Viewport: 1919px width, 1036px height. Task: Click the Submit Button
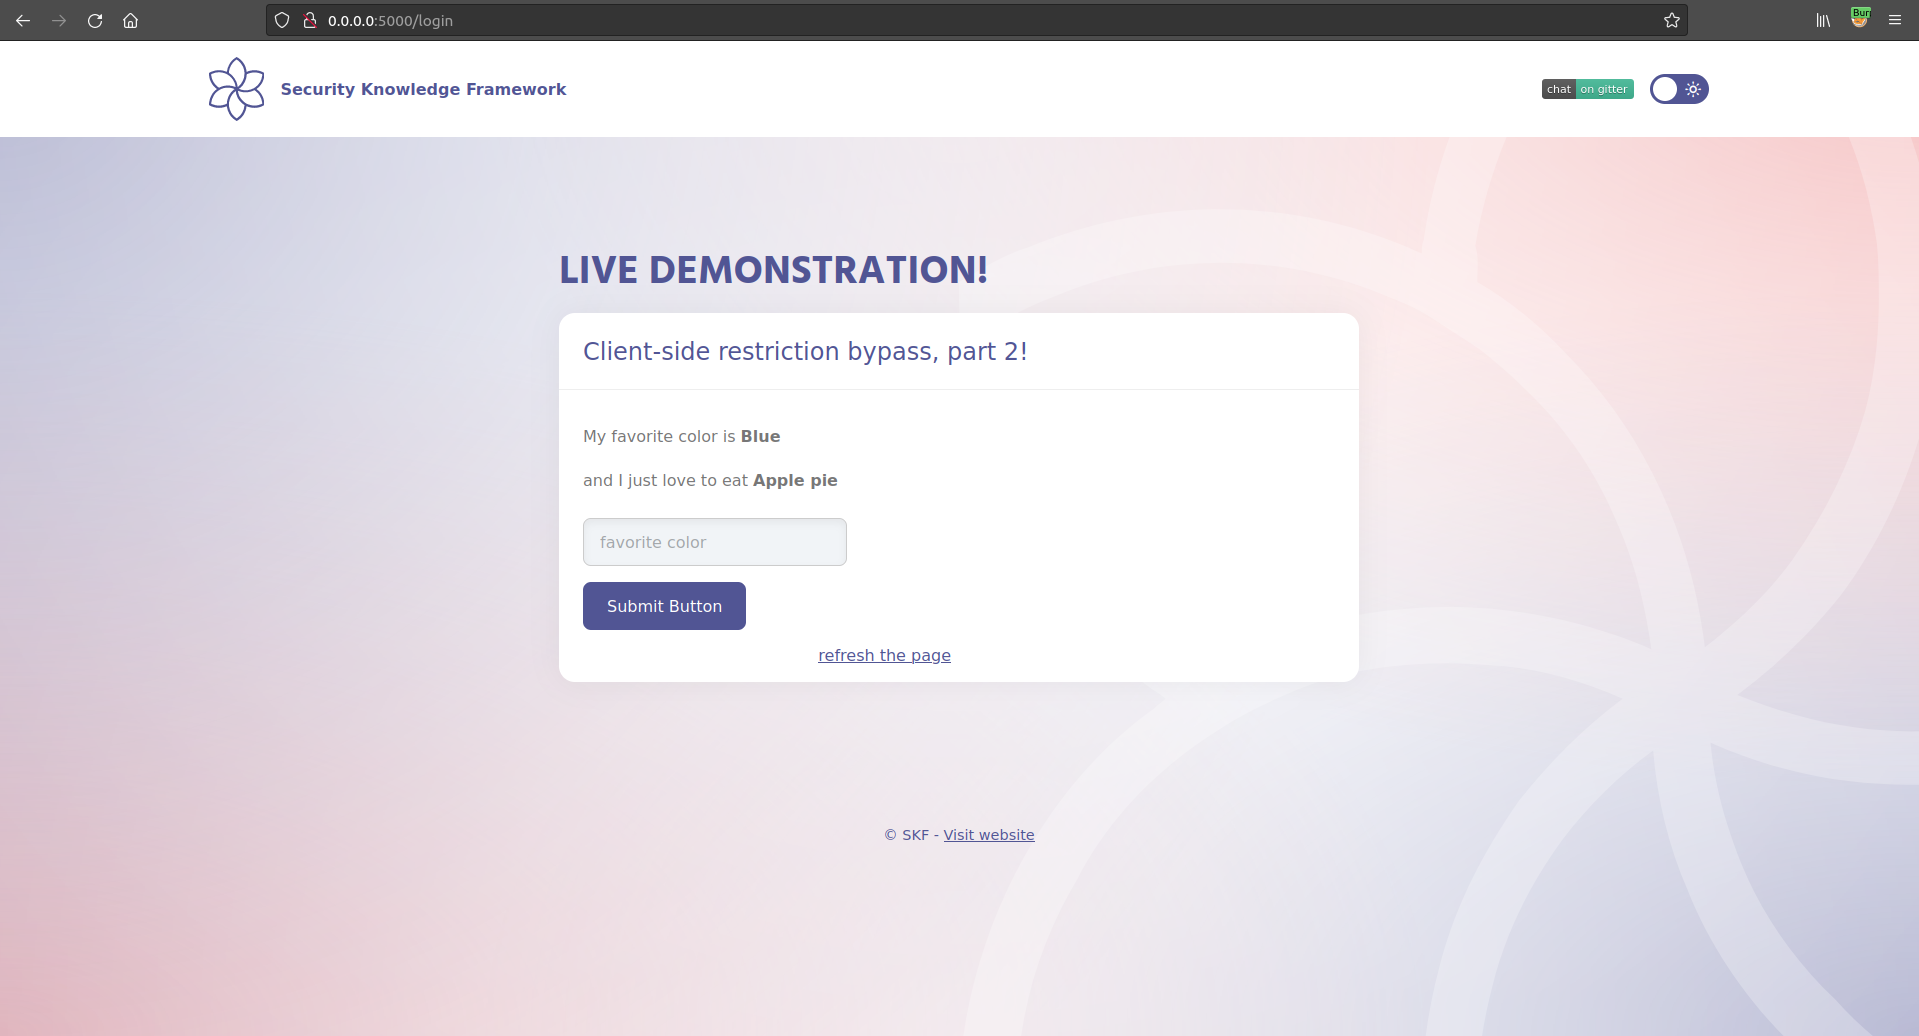tap(664, 606)
